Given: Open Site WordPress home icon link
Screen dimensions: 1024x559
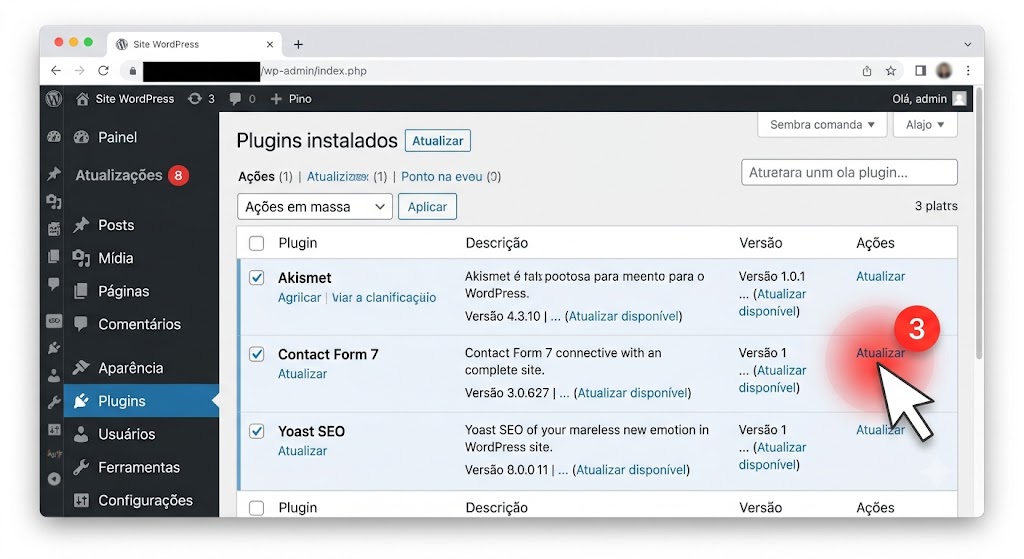Looking at the screenshot, I should click(x=82, y=99).
